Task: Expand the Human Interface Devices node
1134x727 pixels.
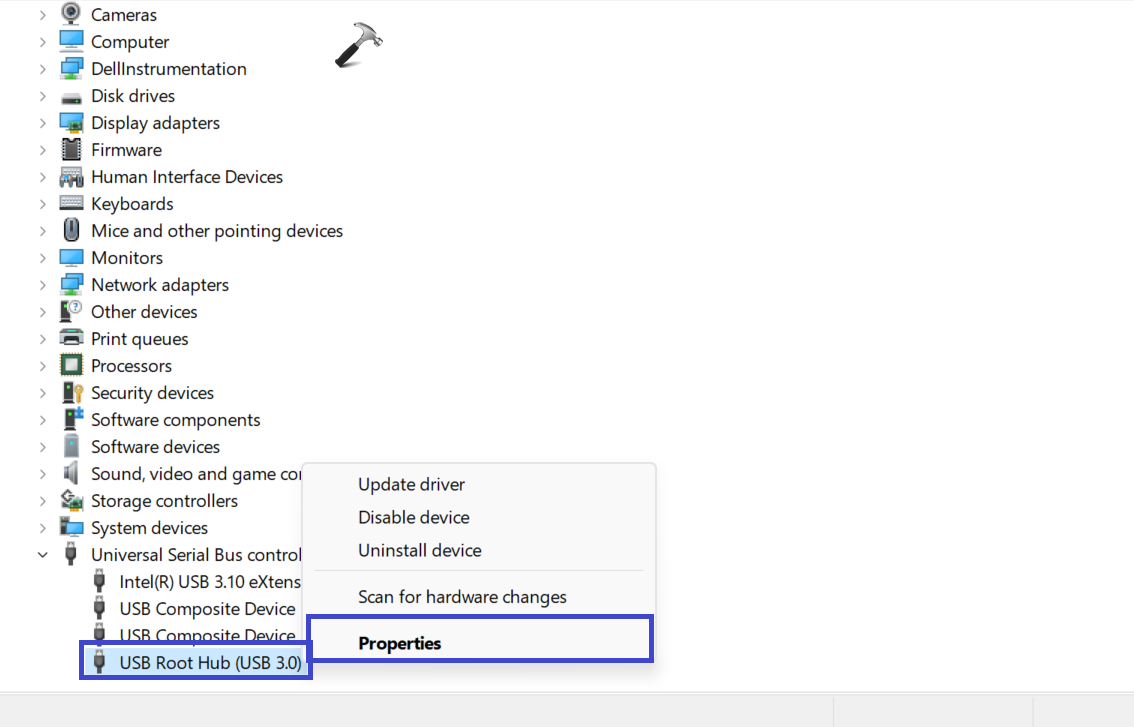Action: click(43, 177)
